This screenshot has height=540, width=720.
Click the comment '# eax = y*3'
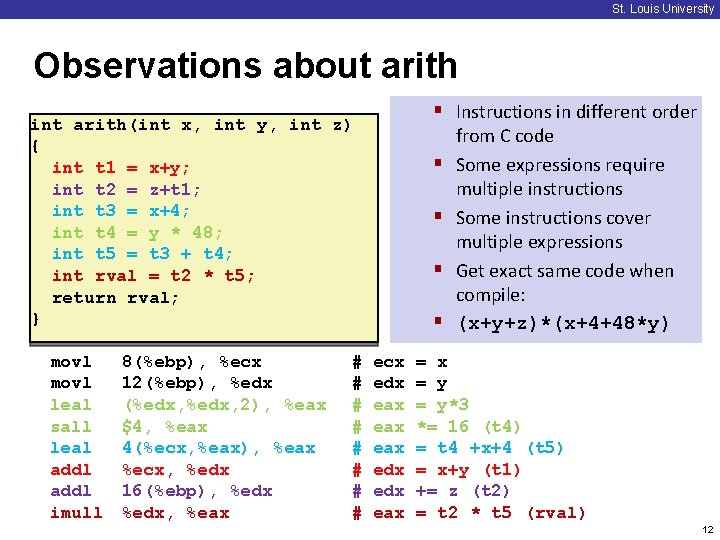tap(411, 405)
